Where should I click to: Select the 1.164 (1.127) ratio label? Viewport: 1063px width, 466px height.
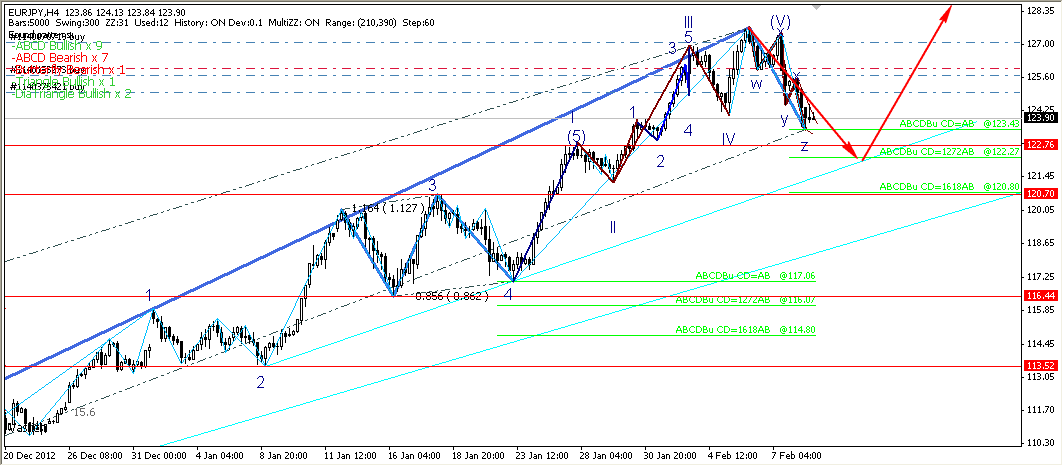click(384, 209)
